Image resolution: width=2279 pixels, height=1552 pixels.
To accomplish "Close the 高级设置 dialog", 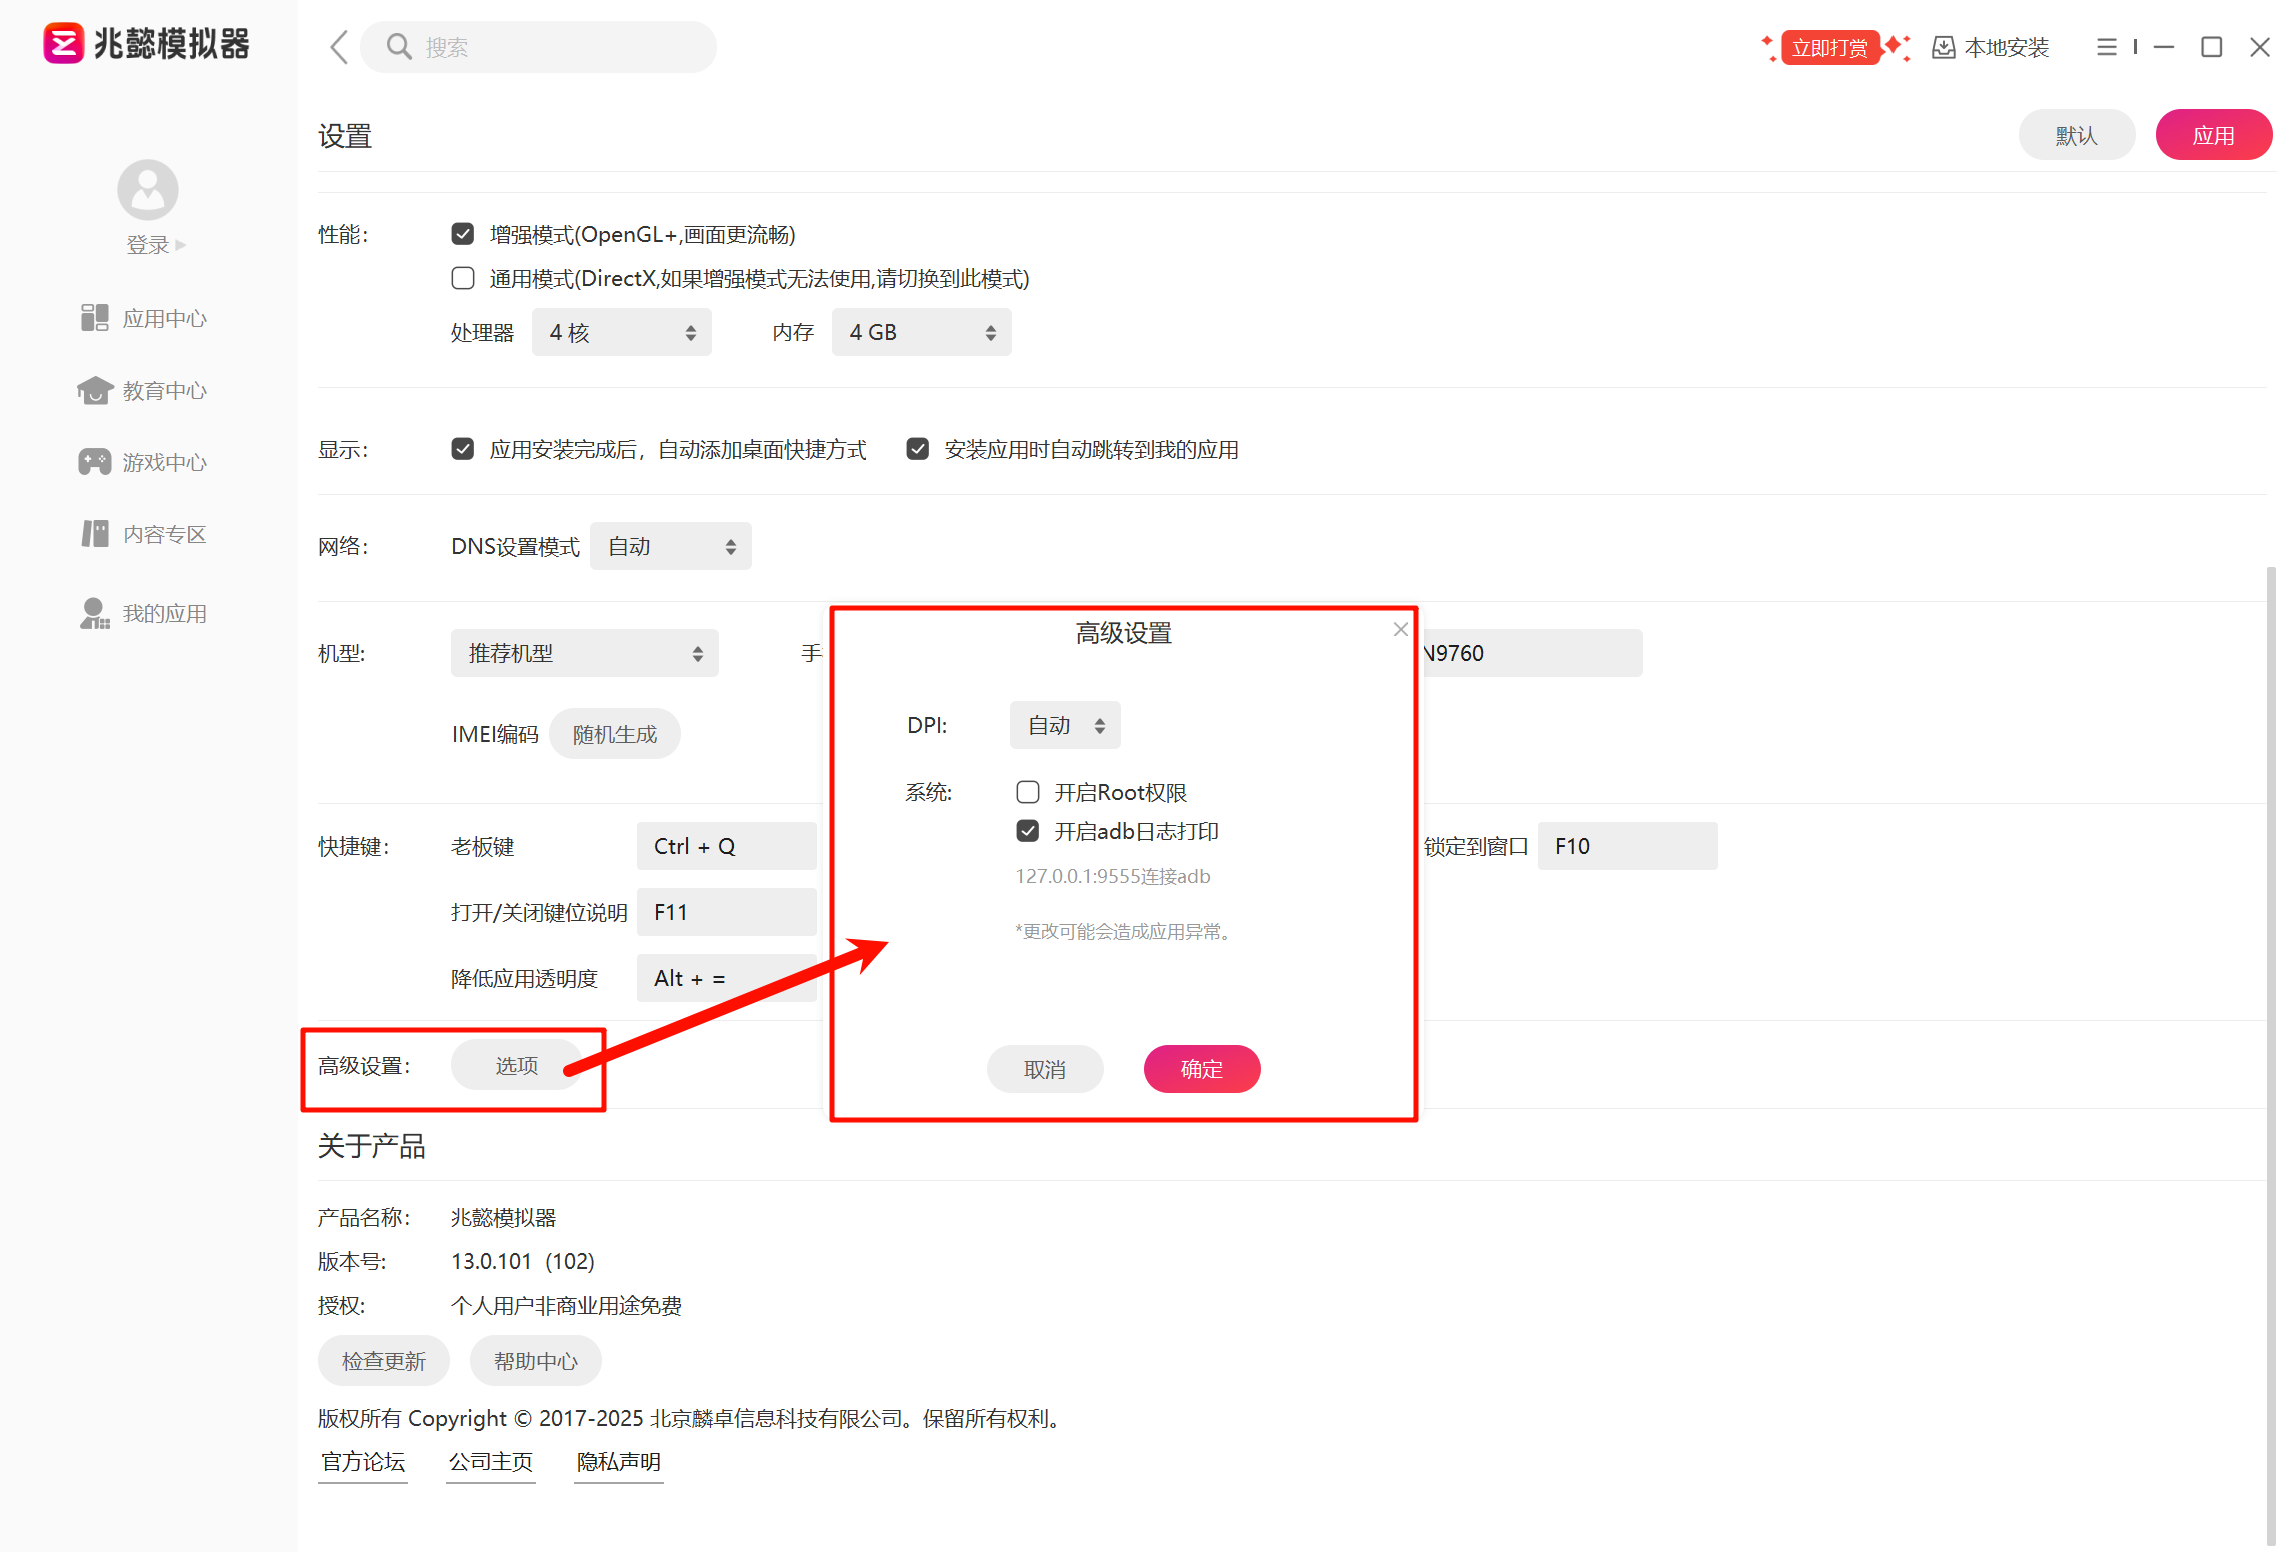I will coord(1400,629).
